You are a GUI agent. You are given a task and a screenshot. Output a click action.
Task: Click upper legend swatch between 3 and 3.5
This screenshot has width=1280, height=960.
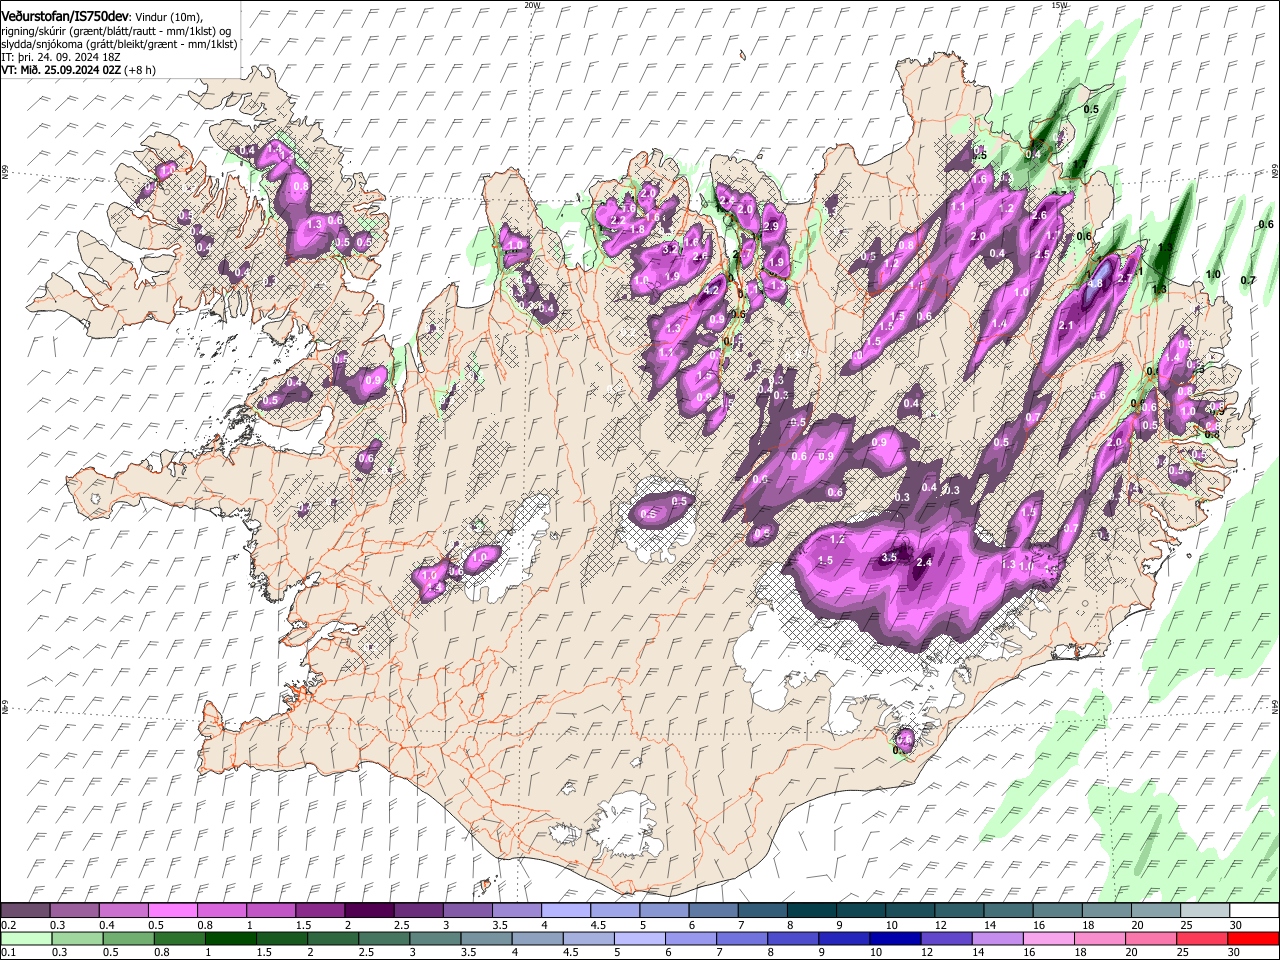pyautogui.click(x=467, y=910)
